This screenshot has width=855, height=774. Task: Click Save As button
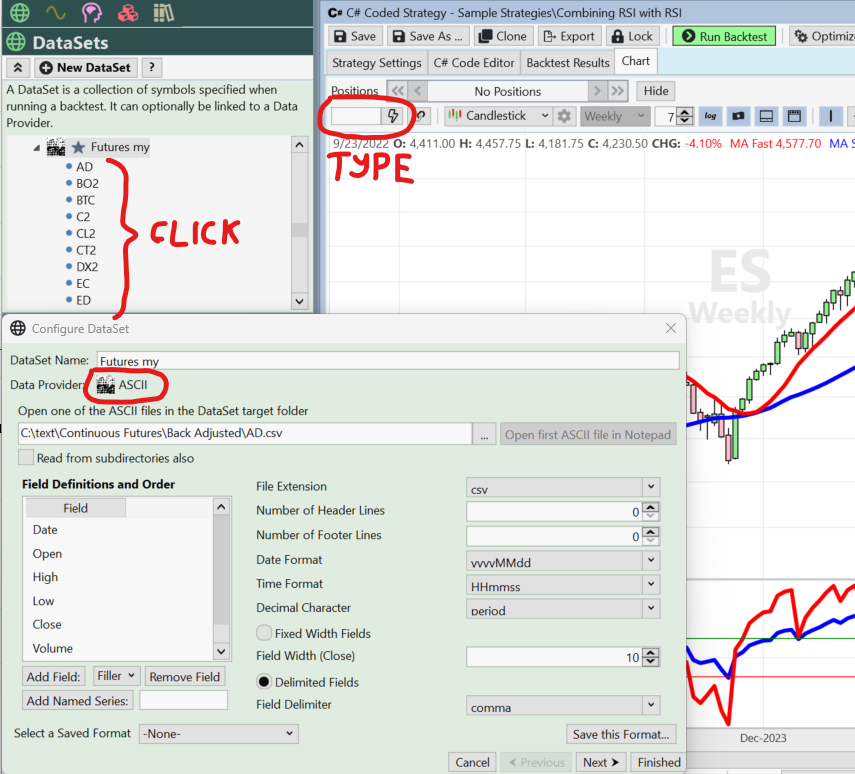[428, 37]
